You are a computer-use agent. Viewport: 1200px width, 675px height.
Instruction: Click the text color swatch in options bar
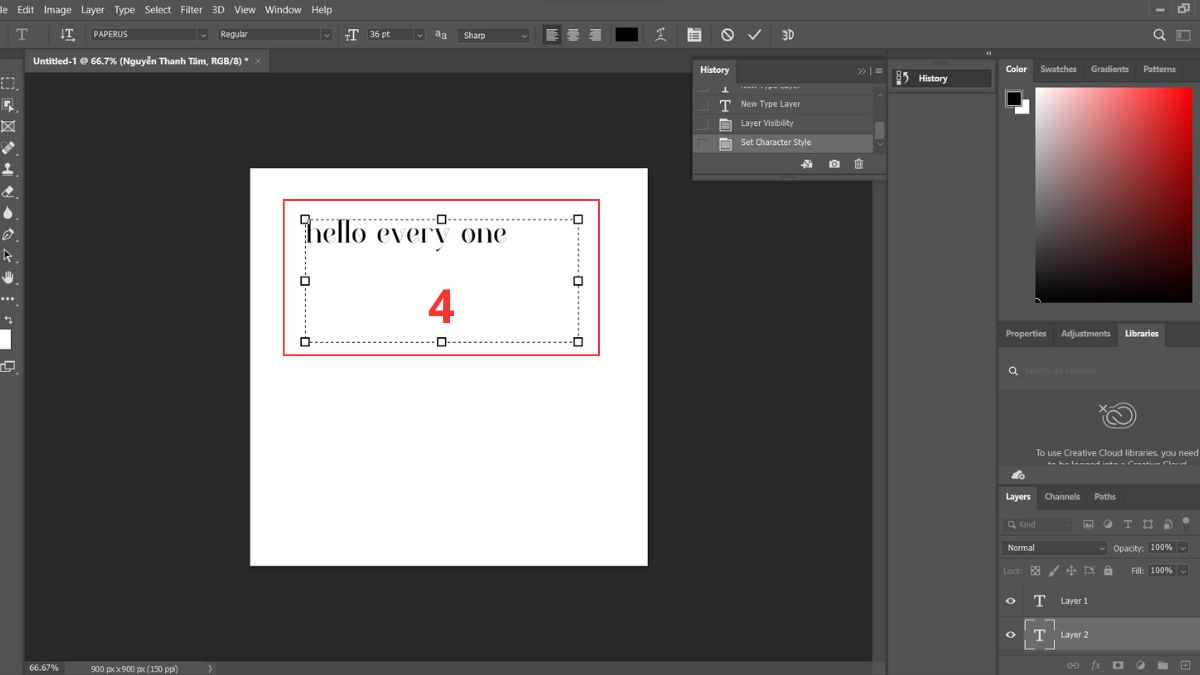[x=626, y=34]
